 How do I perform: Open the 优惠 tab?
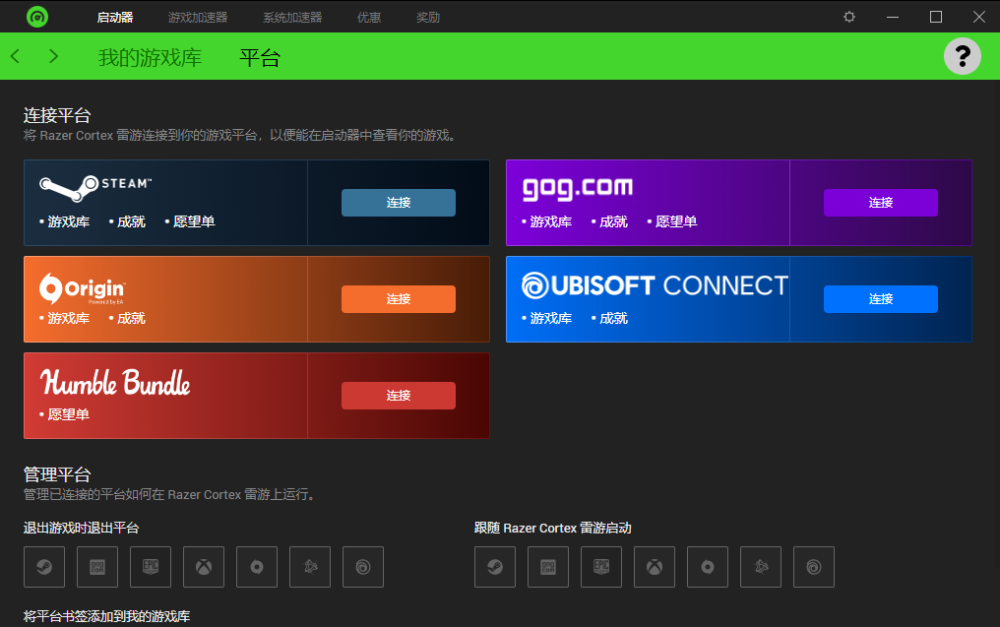click(369, 17)
